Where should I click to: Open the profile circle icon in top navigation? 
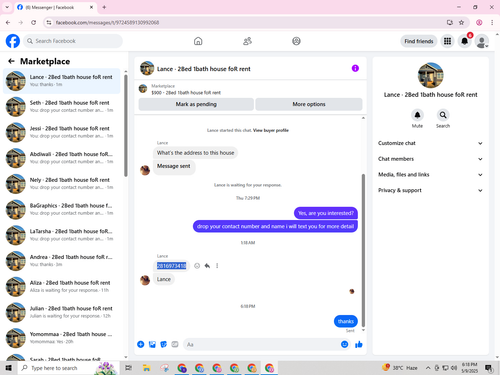296,41
